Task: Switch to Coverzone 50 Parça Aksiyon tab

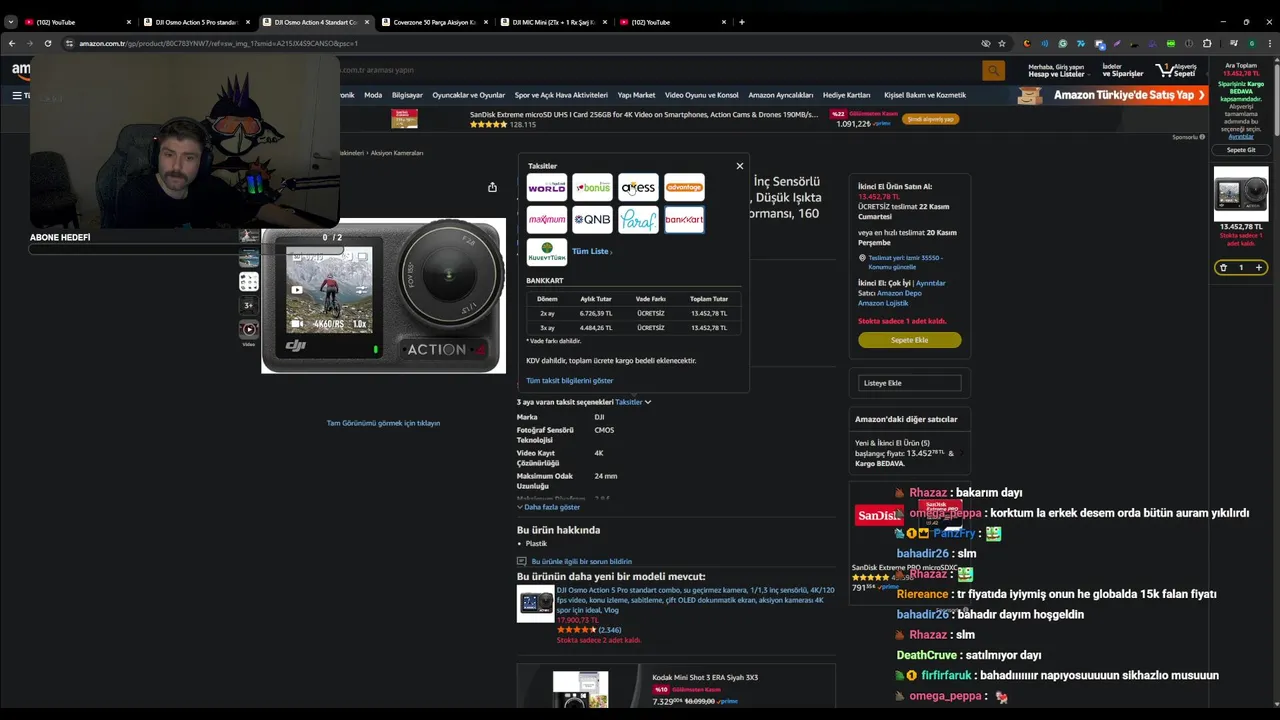Action: point(433,22)
